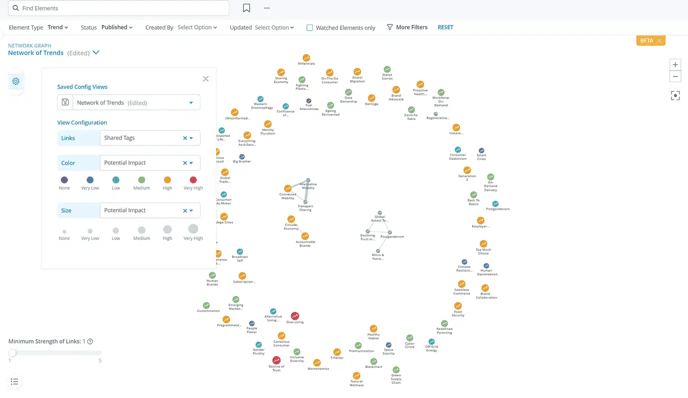
Task: Click the Find Elements search field
Action: [118, 8]
